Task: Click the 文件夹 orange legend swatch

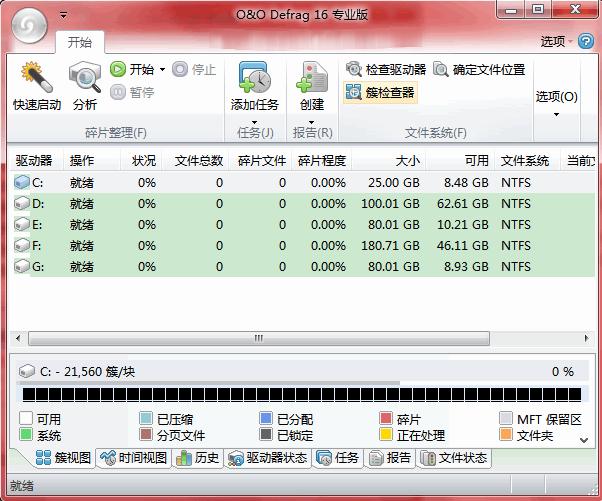Action: (506, 435)
